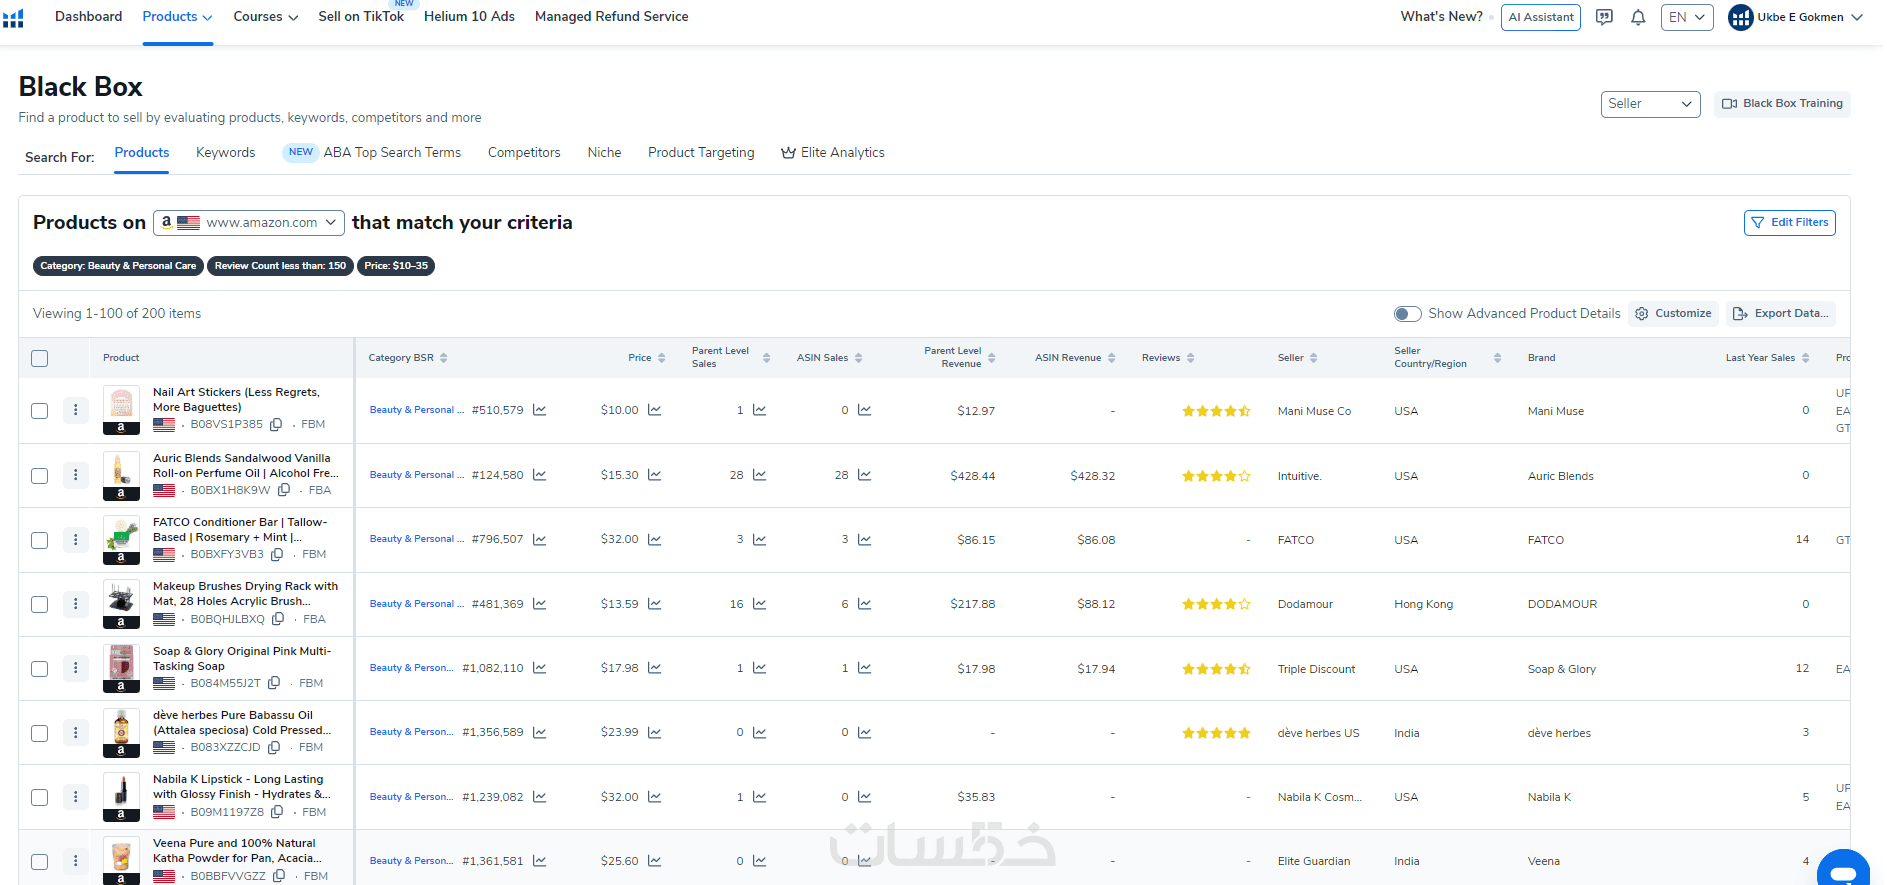The width and height of the screenshot is (1887, 885).
Task: Check the Auric Blends Sandalwood Vanilla row
Action: [40, 476]
